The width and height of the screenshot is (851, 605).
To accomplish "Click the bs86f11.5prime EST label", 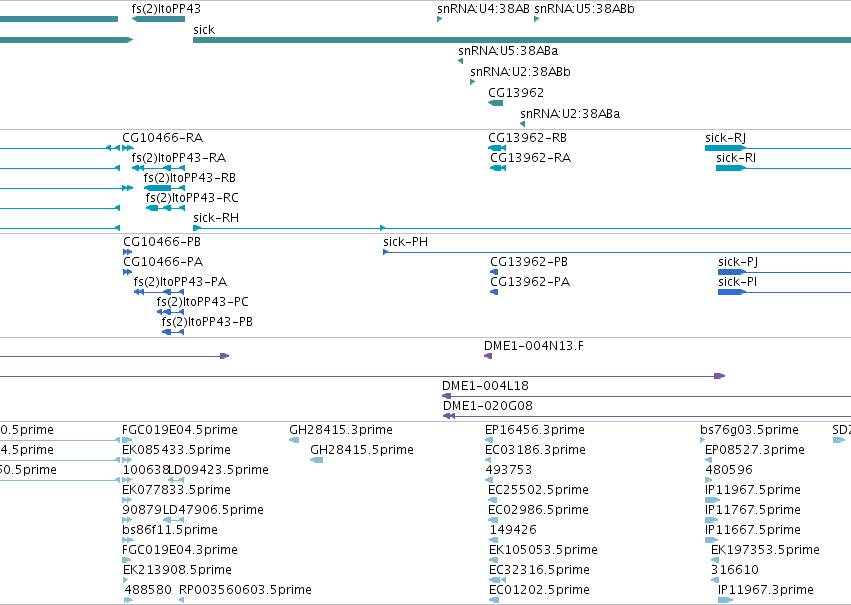I will [170, 530].
